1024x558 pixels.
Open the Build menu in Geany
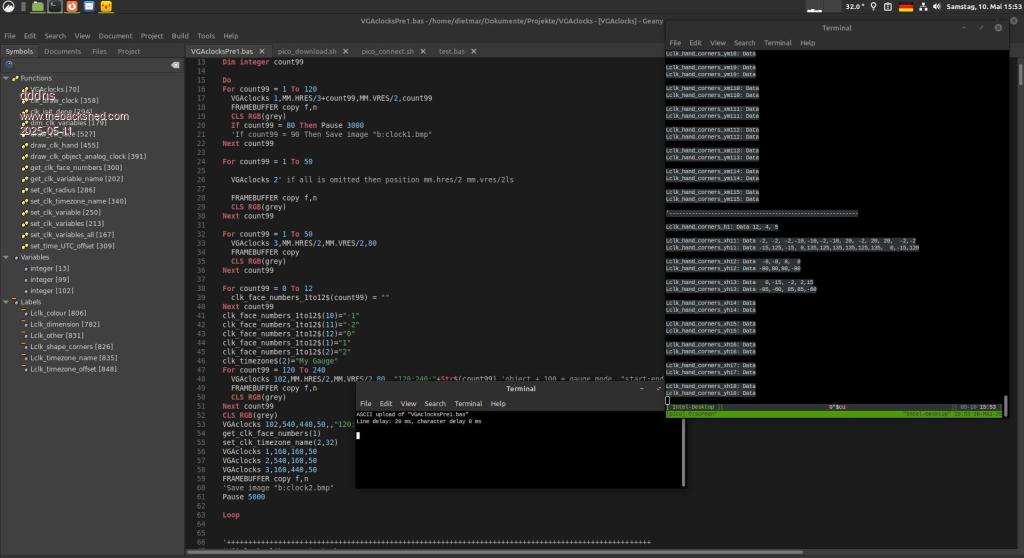pyautogui.click(x=180, y=36)
